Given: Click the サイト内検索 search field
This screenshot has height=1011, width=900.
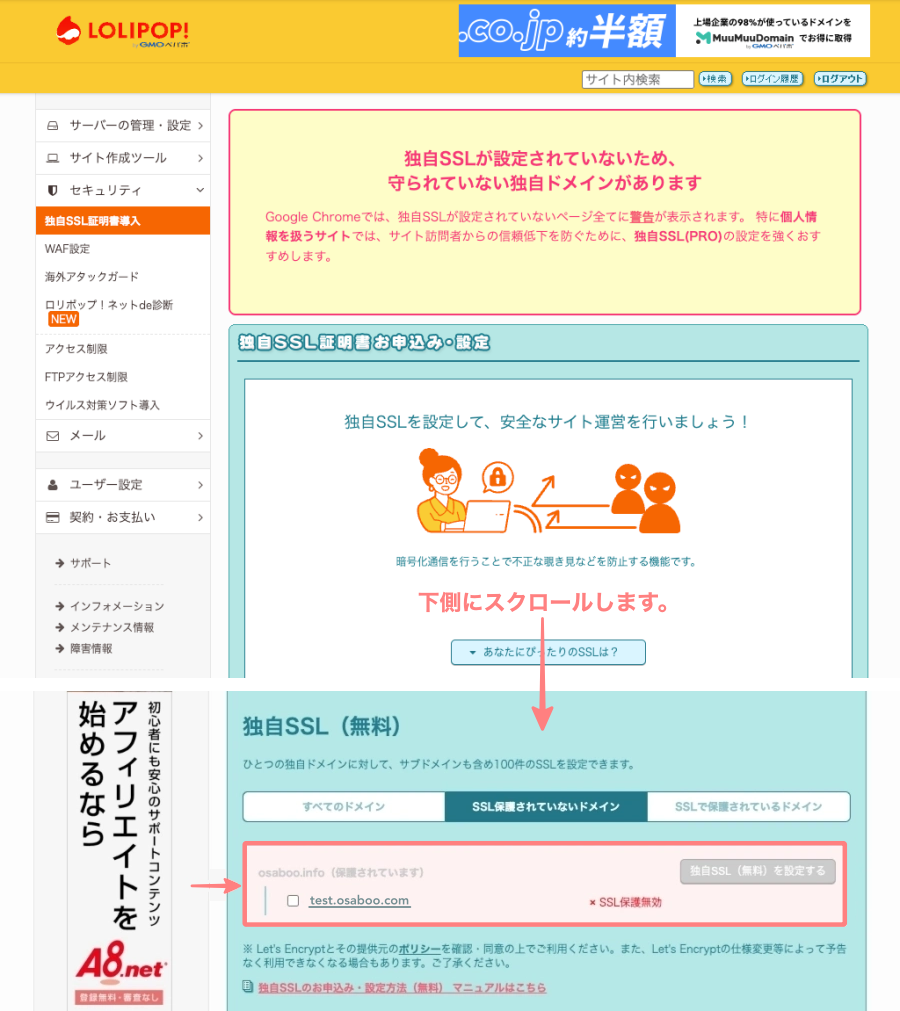Looking at the screenshot, I should point(637,80).
